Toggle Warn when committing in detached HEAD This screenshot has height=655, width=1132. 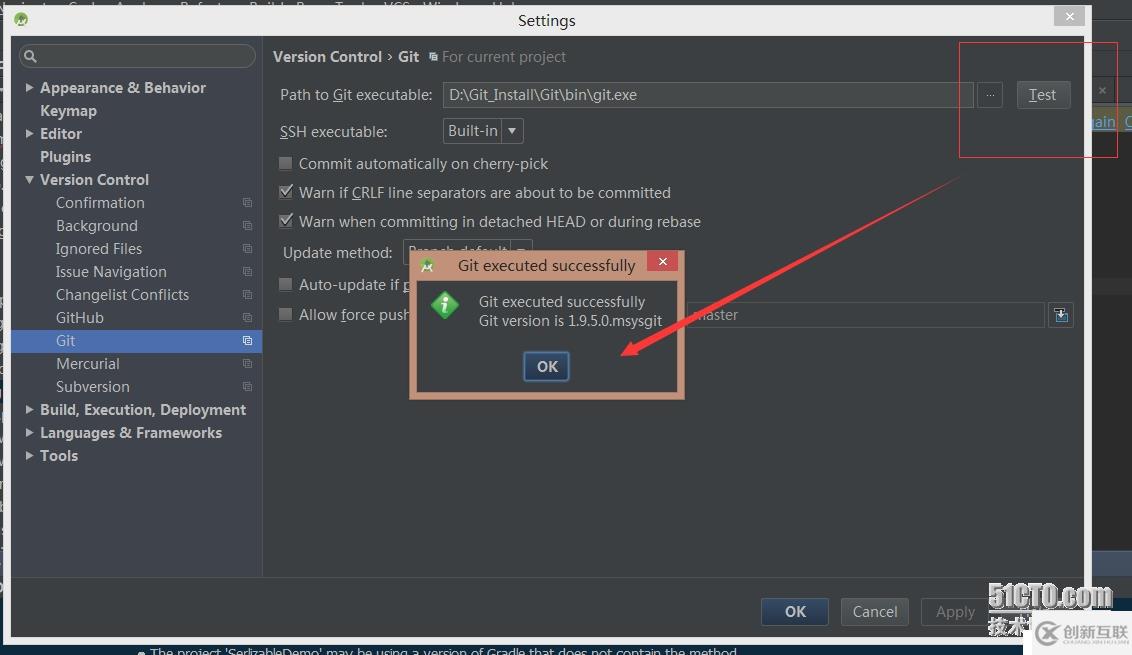pos(286,221)
